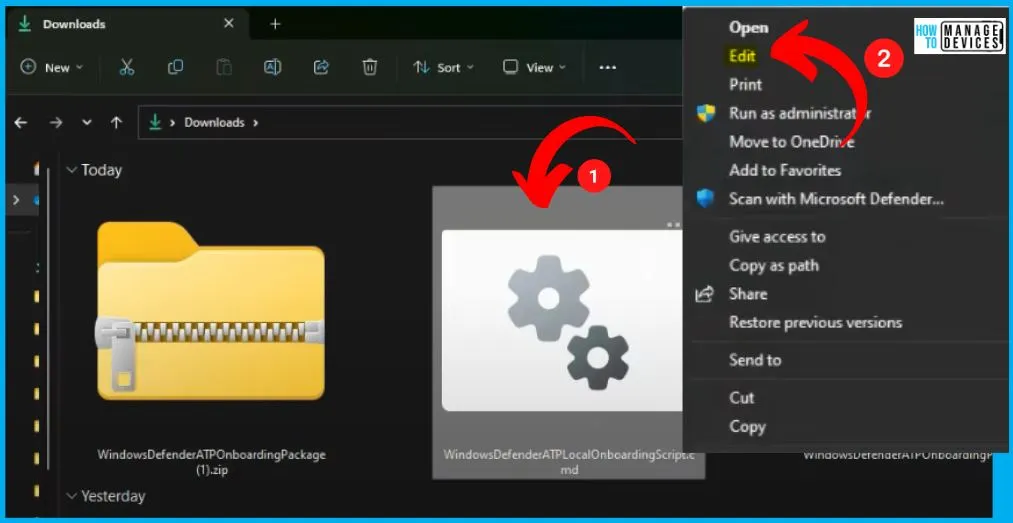Screen dimensions: 1013x523
Task: Expand the navigation pane tree chevron
Action: coord(17,200)
